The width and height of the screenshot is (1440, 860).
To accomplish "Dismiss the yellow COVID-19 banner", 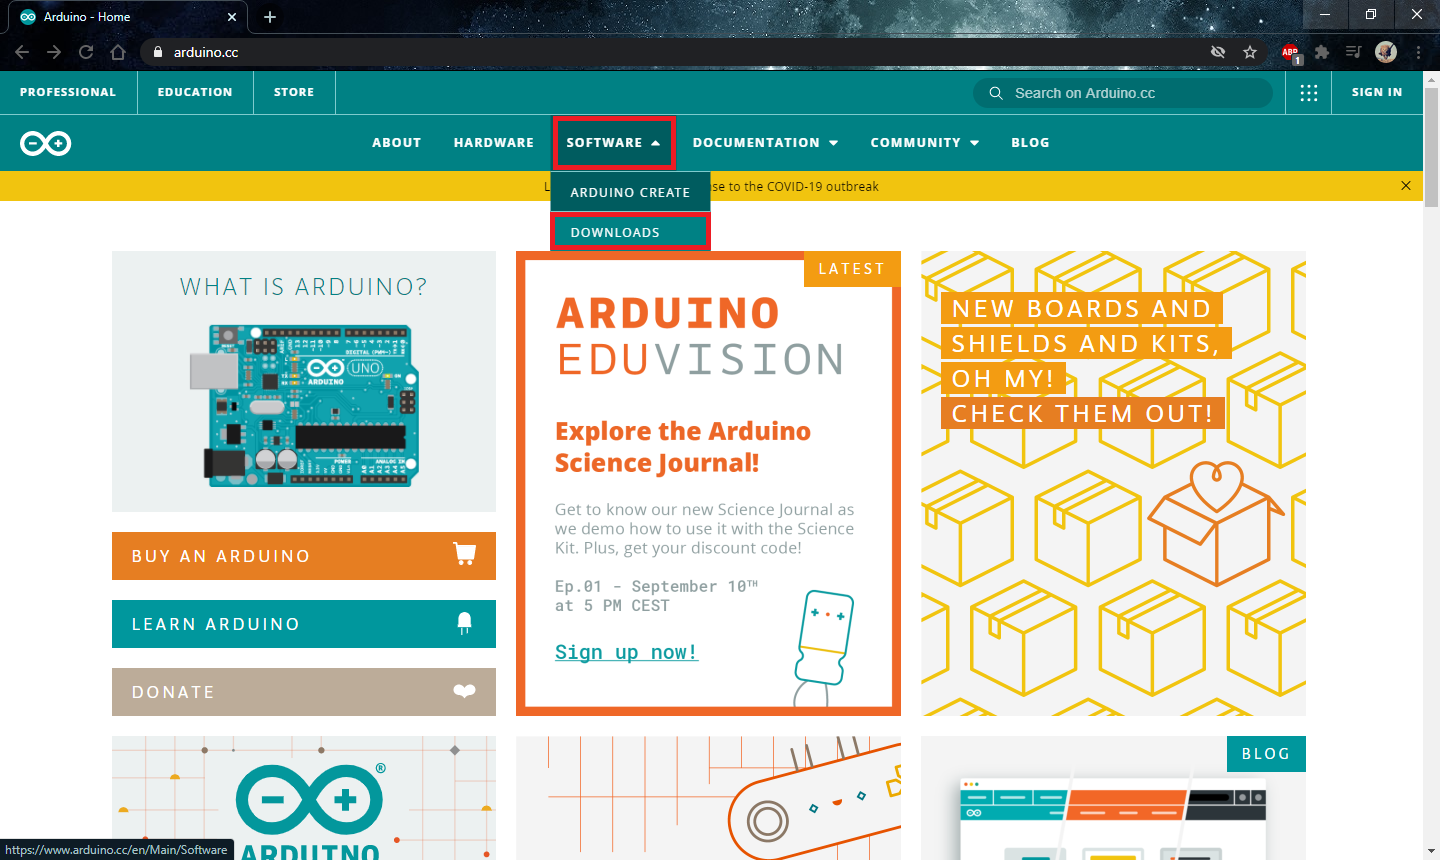I will click(x=1406, y=186).
